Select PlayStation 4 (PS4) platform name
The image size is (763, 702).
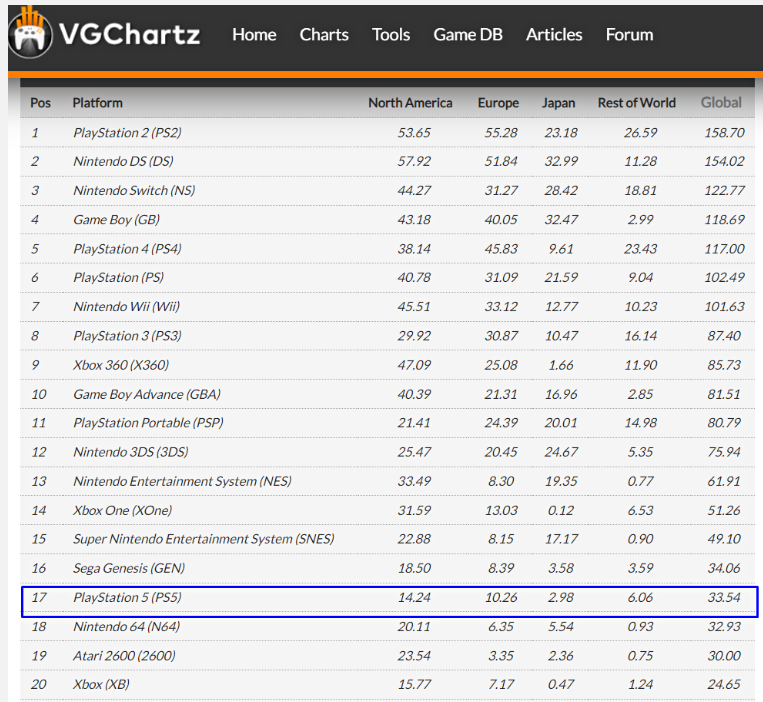click(127, 249)
